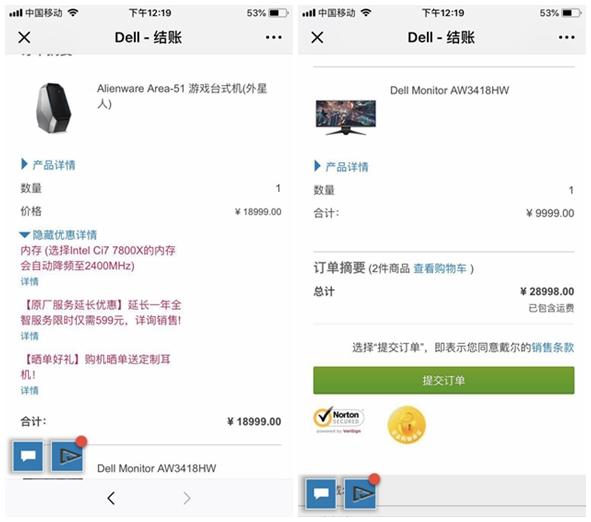Go forward using the browser forward arrow

click(187, 498)
